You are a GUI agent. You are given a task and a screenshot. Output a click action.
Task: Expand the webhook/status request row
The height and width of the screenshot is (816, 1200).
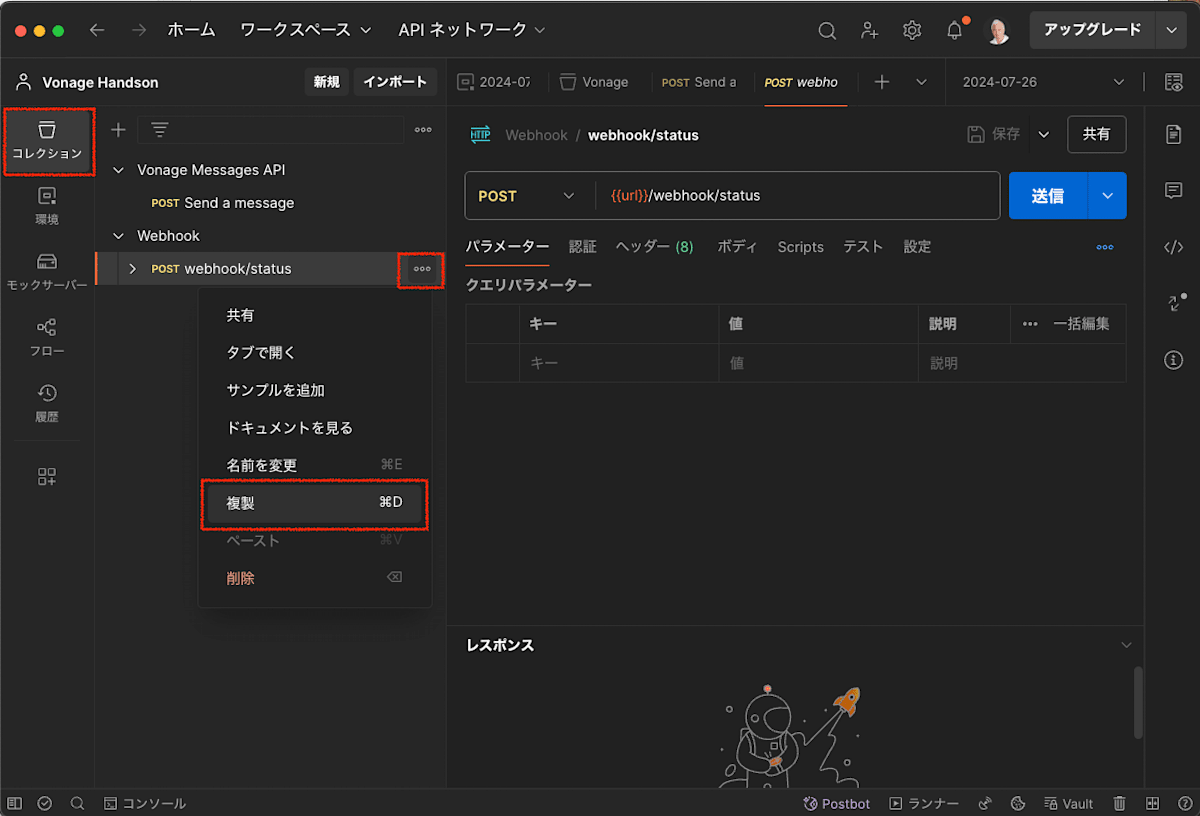point(132,269)
